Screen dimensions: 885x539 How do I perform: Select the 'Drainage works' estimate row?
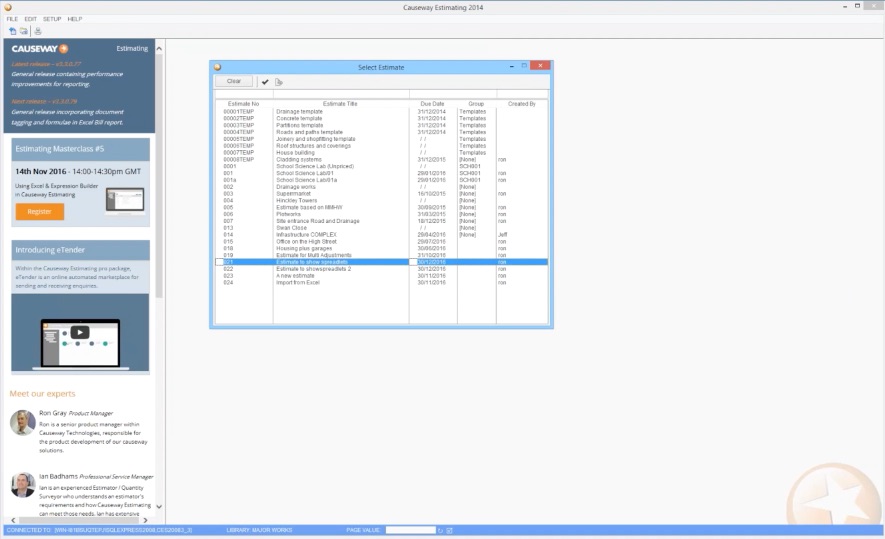point(382,187)
